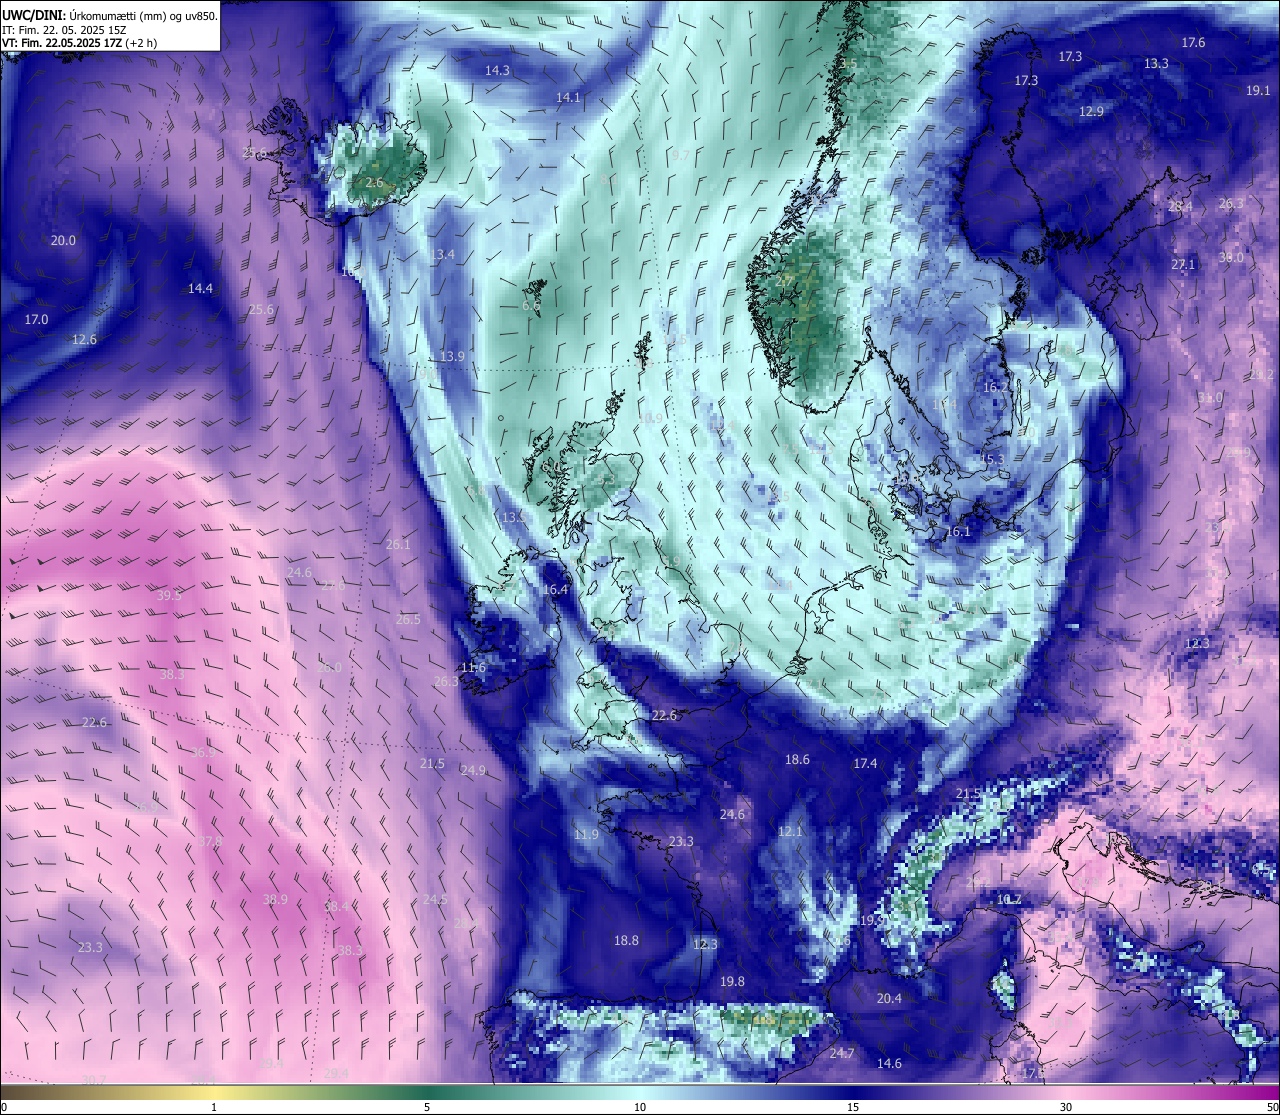
Task: Click the 2.6 value over Iceland
Action: pos(375,183)
